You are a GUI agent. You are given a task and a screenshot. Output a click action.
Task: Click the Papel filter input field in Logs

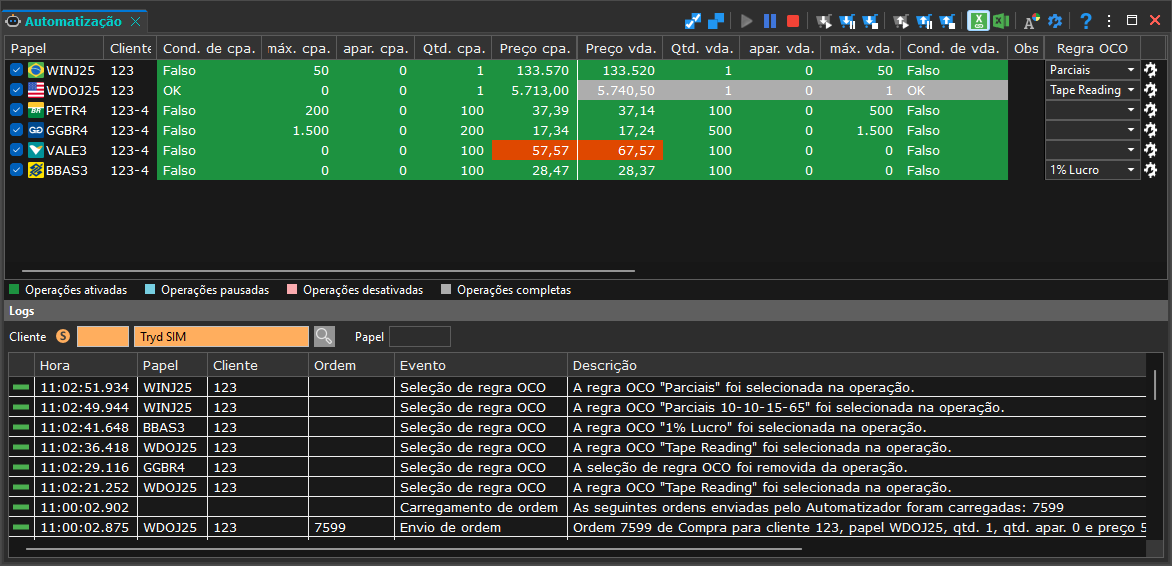click(420, 336)
